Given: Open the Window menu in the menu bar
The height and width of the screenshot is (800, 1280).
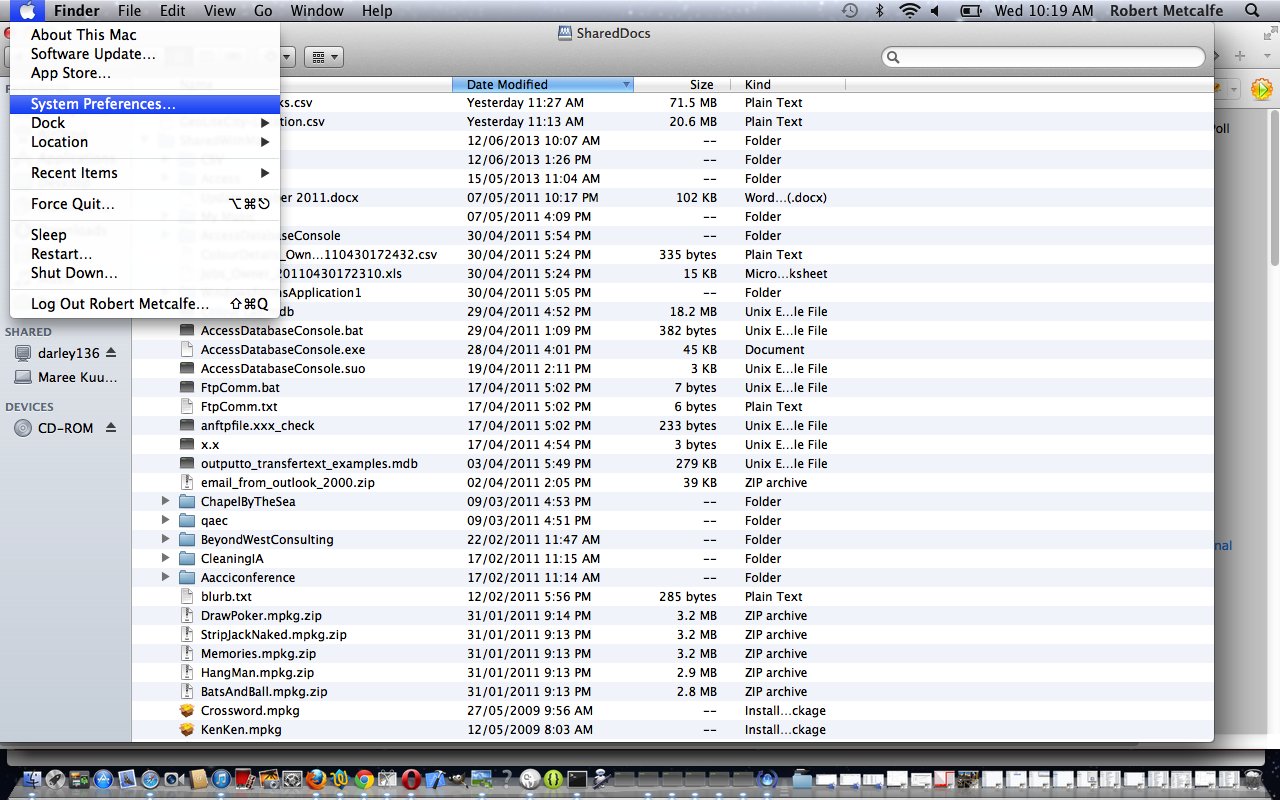Looking at the screenshot, I should tap(316, 11).
